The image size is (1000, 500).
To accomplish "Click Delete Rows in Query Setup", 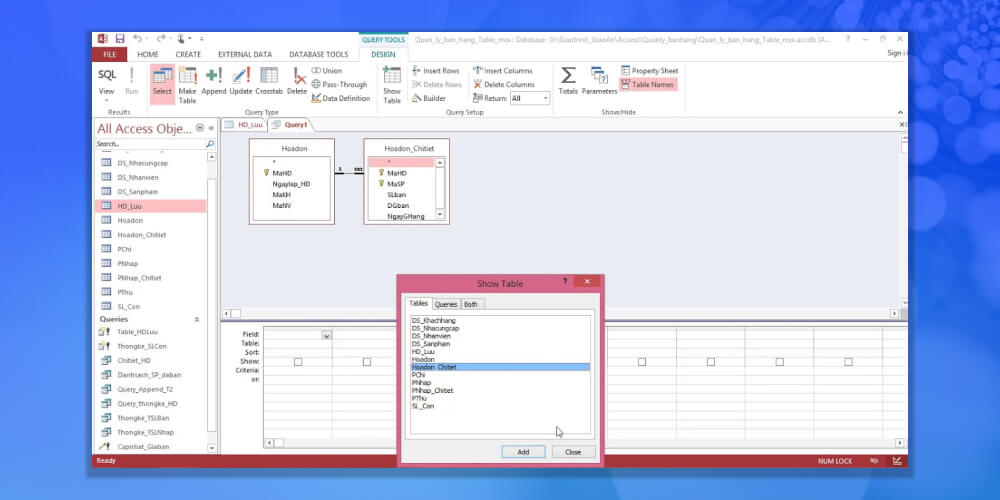I will click(436, 84).
